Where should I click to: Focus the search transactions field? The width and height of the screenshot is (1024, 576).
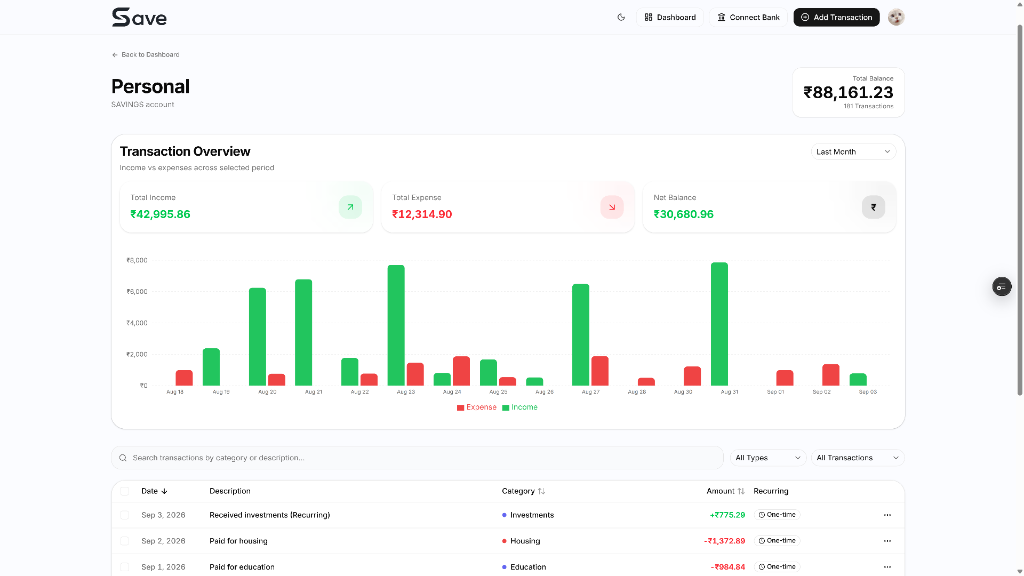[x=417, y=458]
